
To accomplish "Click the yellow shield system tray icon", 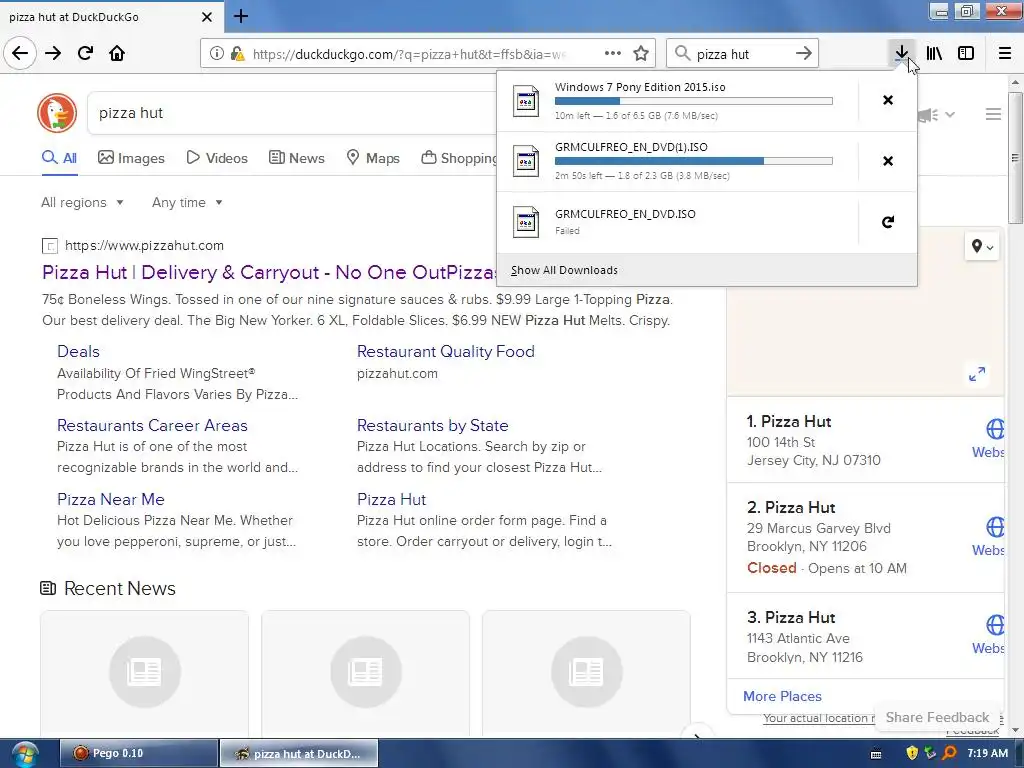I will coord(912,753).
